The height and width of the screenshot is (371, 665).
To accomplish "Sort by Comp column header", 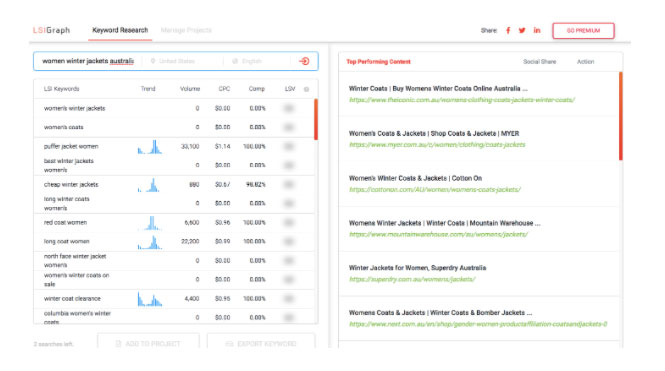I will click(257, 89).
